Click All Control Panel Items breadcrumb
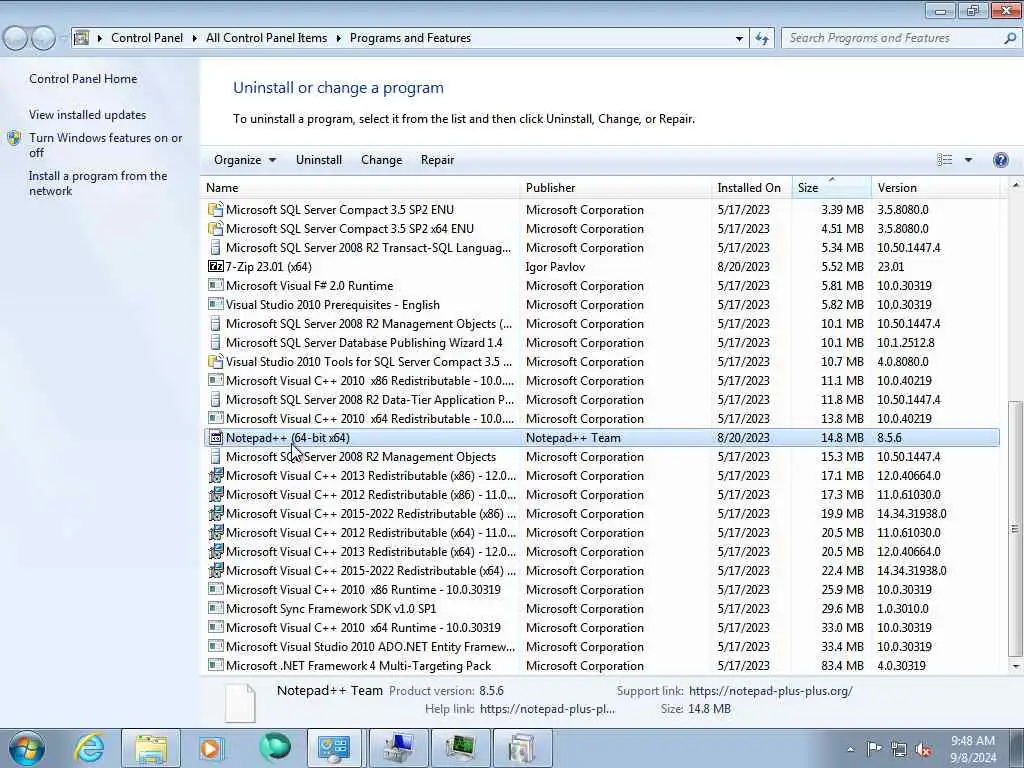Screen dimensions: 1024x768 (x=266, y=38)
